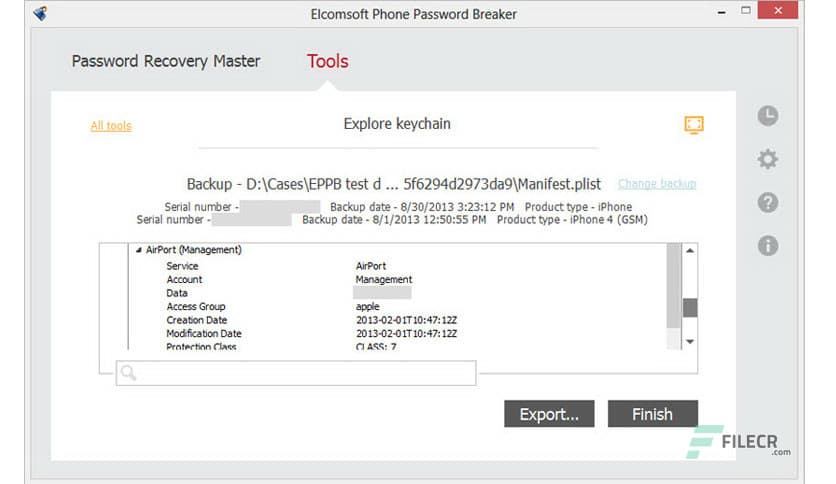Collapse the AirPort (Management) tree node
The width and height of the screenshot is (836, 484).
(x=139, y=249)
